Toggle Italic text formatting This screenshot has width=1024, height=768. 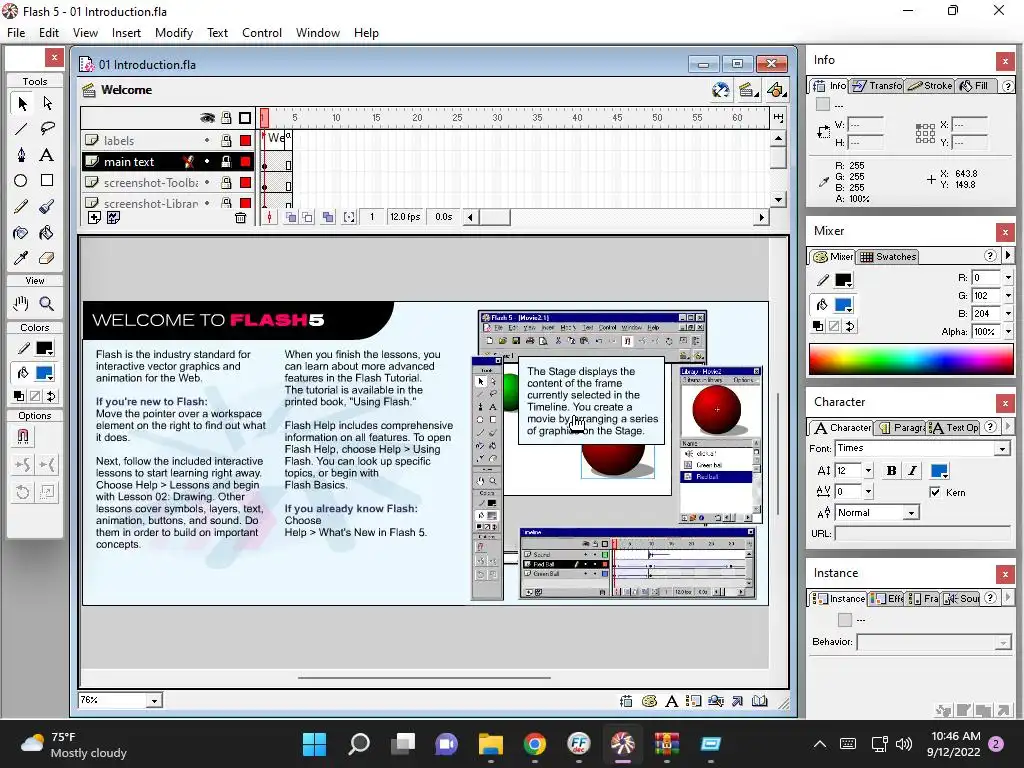[x=912, y=471]
